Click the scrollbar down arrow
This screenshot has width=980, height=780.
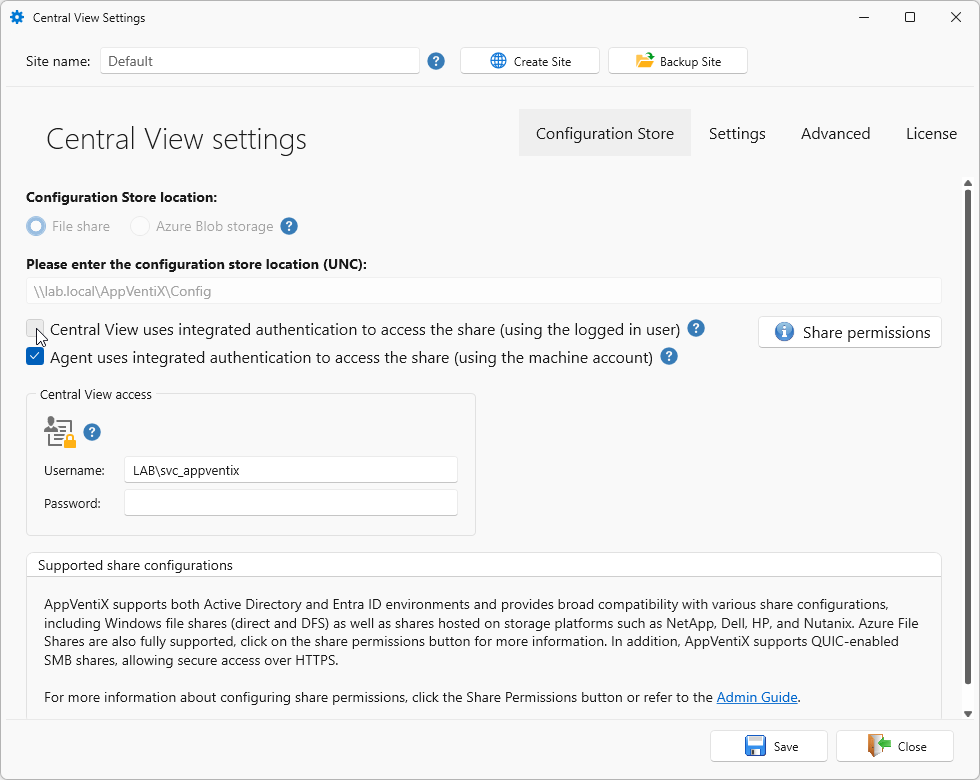click(968, 713)
